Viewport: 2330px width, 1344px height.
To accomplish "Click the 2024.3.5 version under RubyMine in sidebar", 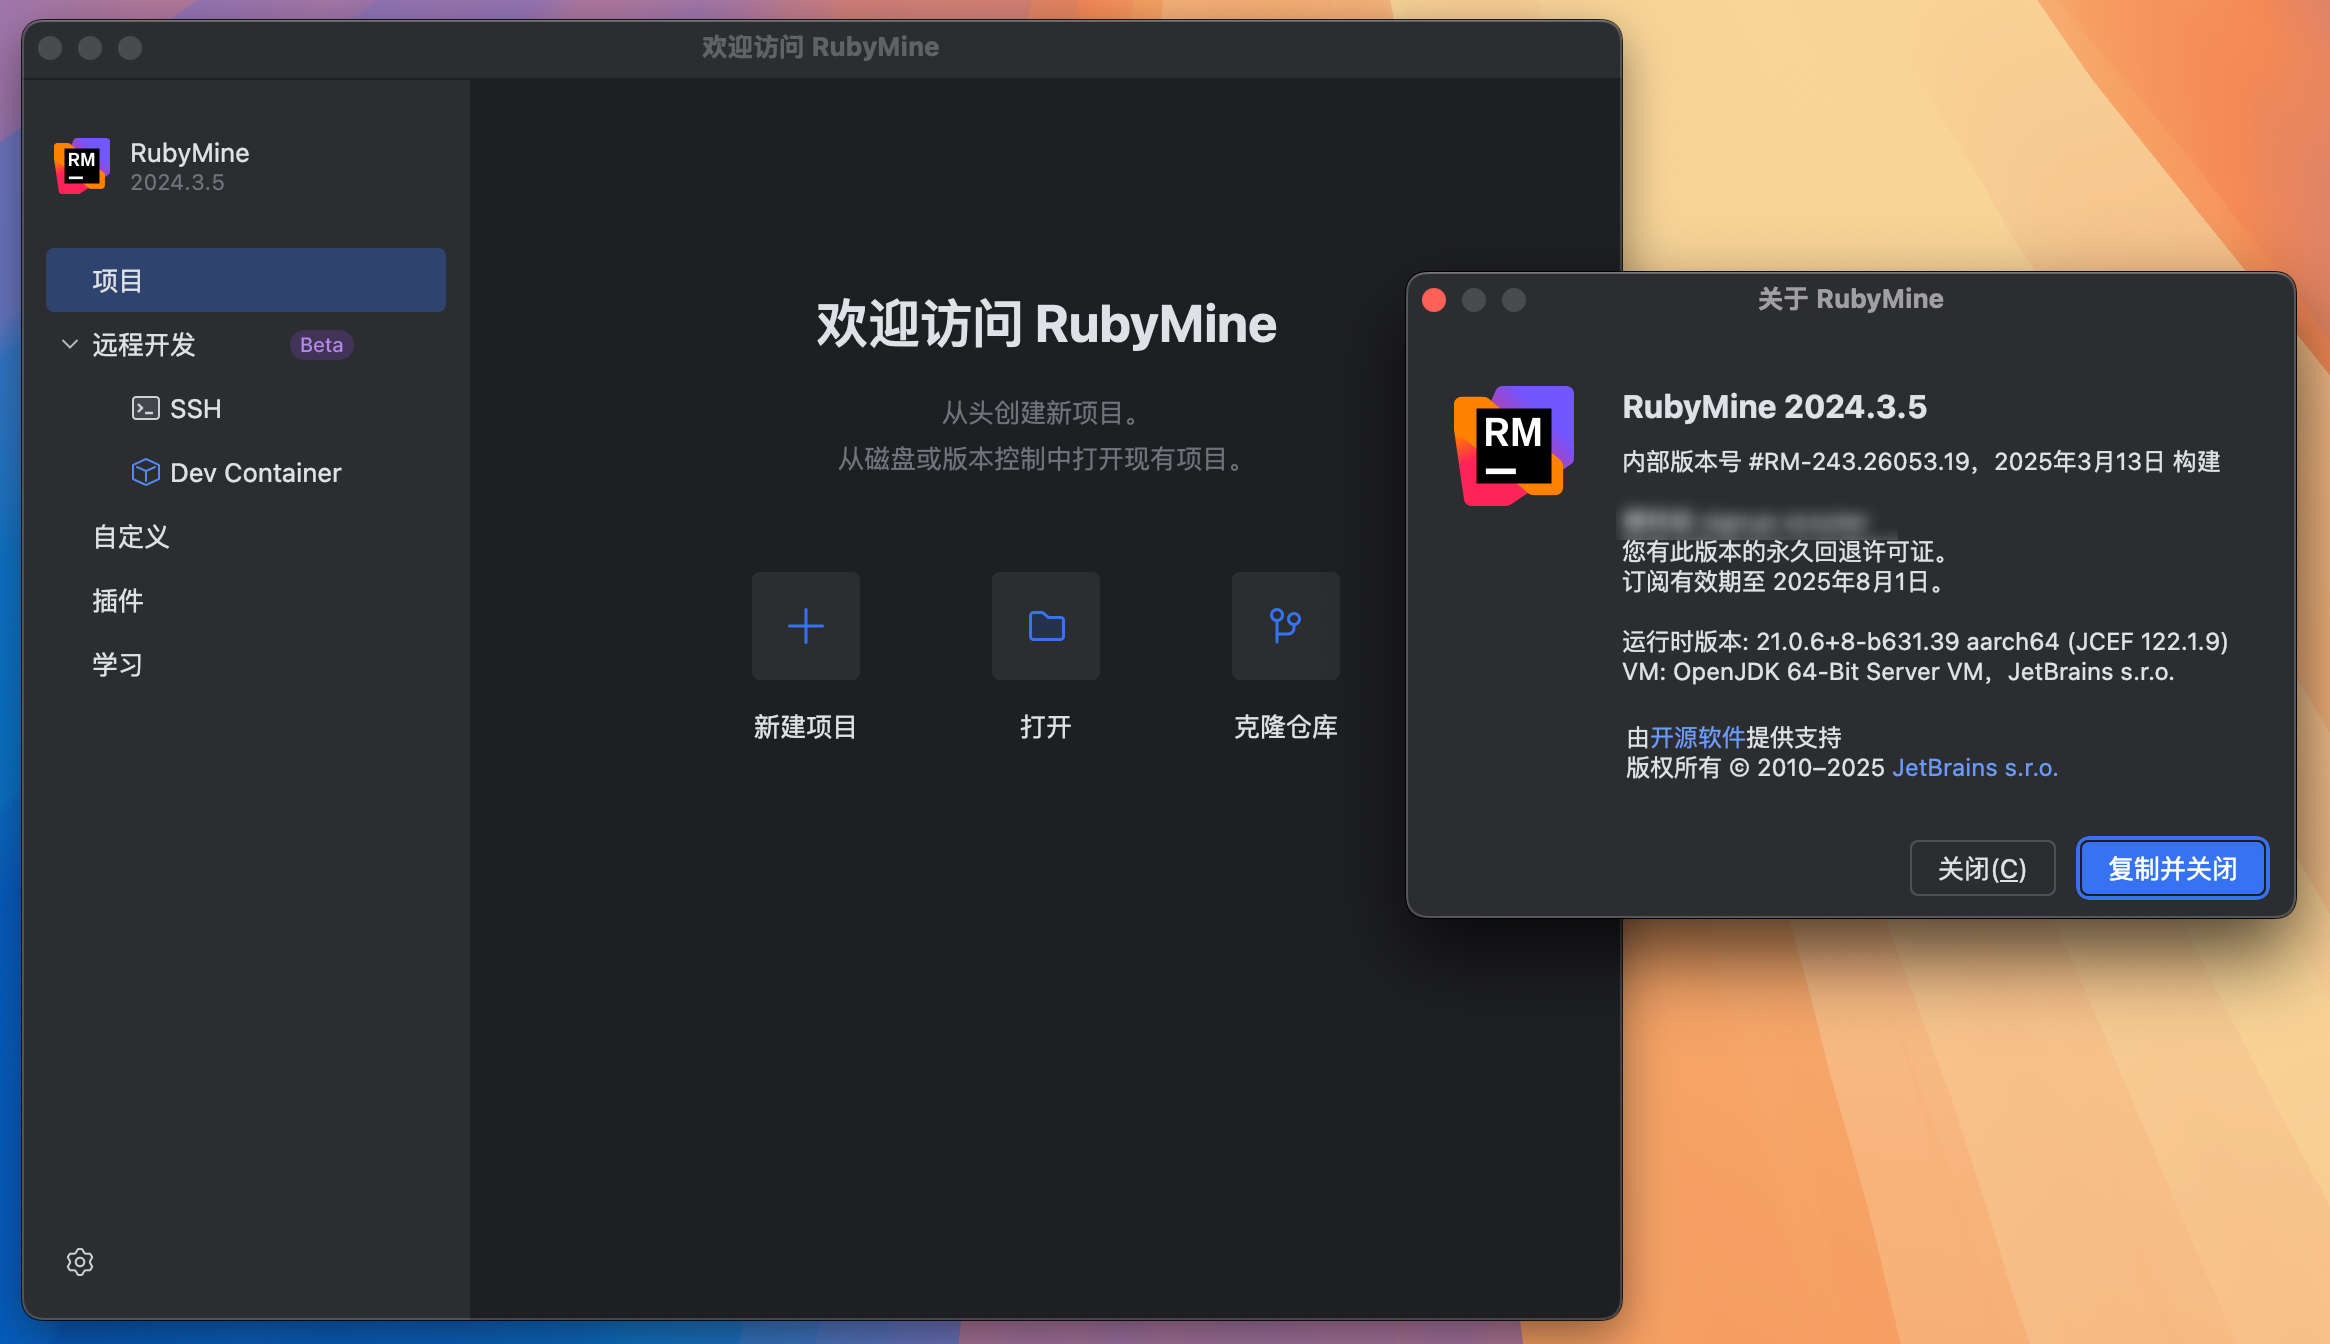I will click(x=177, y=183).
